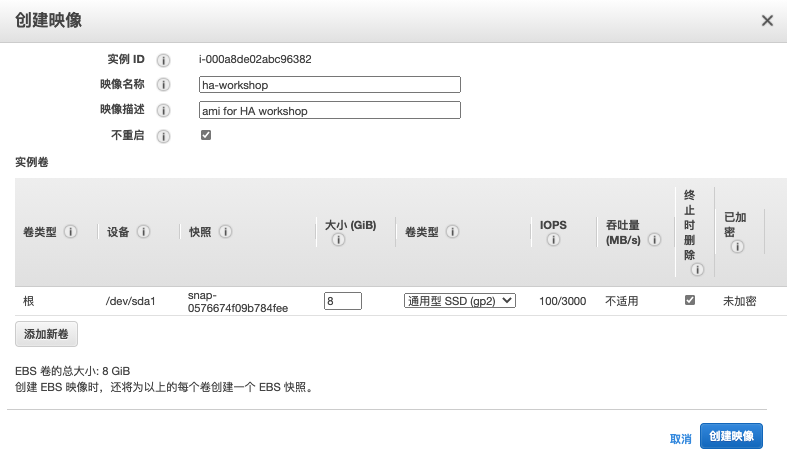Click info icon under IOPS header

tap(552, 240)
